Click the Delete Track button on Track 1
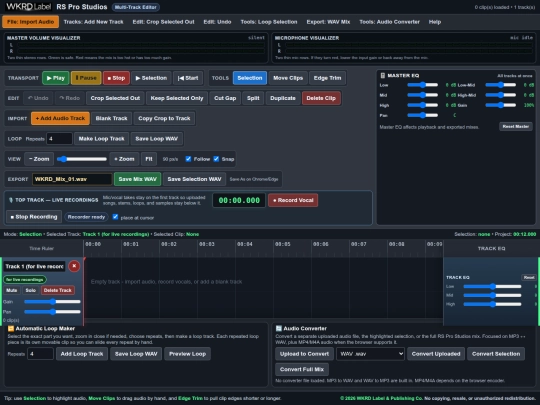Viewport: 540px width, 405px height. tap(58, 290)
